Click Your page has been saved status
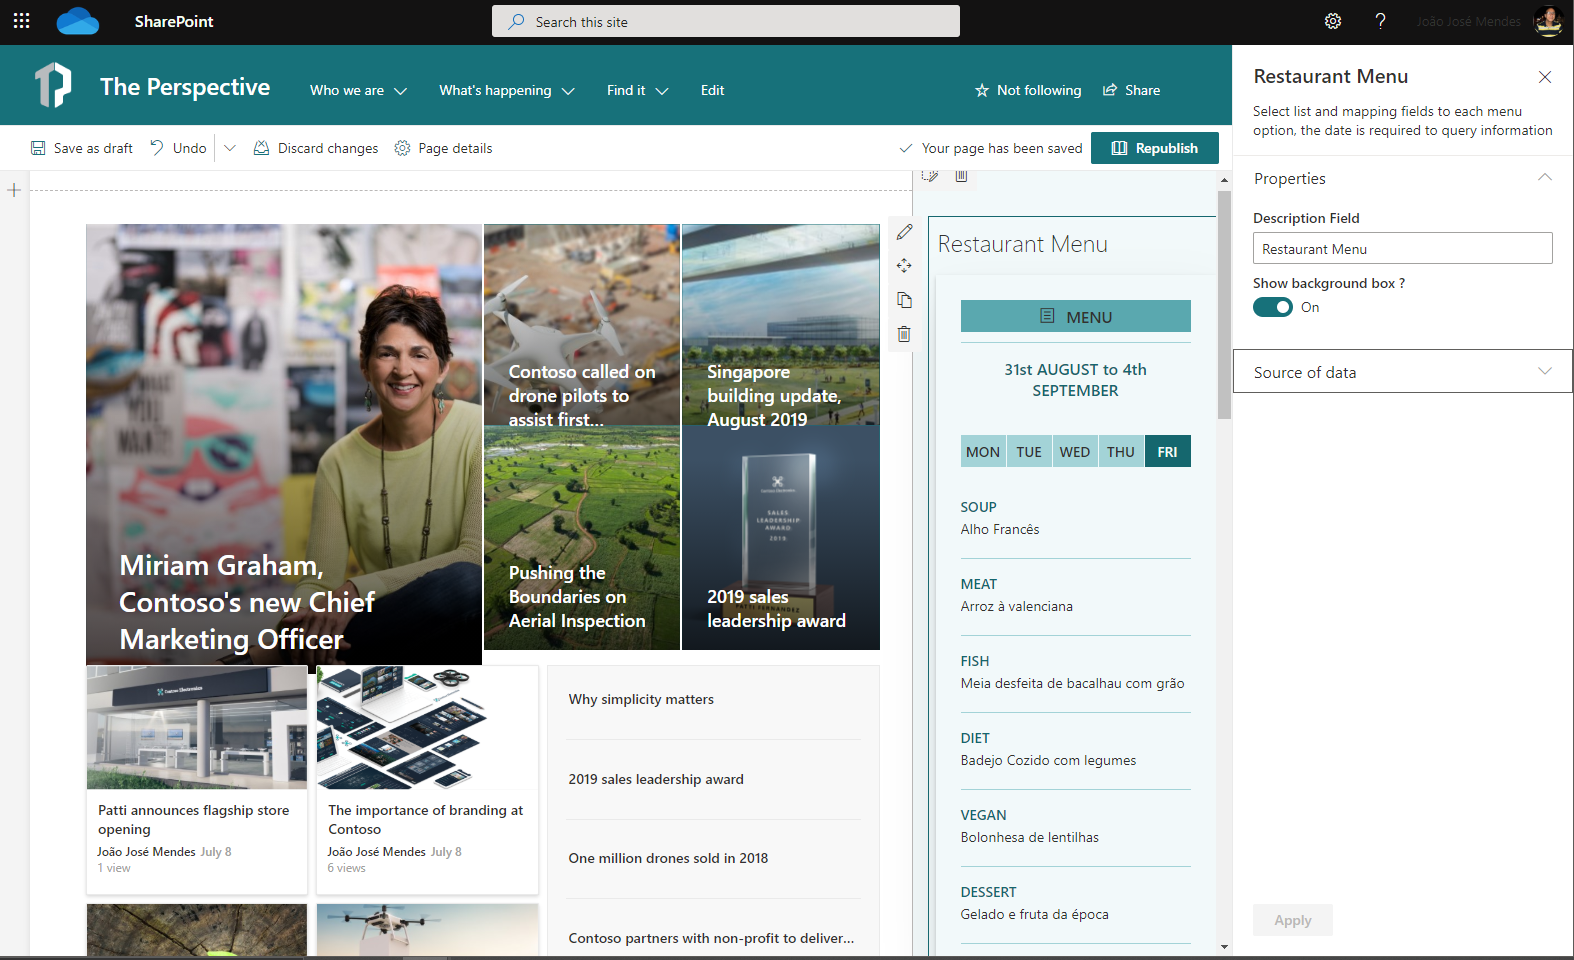The image size is (1574, 960). click(1002, 148)
